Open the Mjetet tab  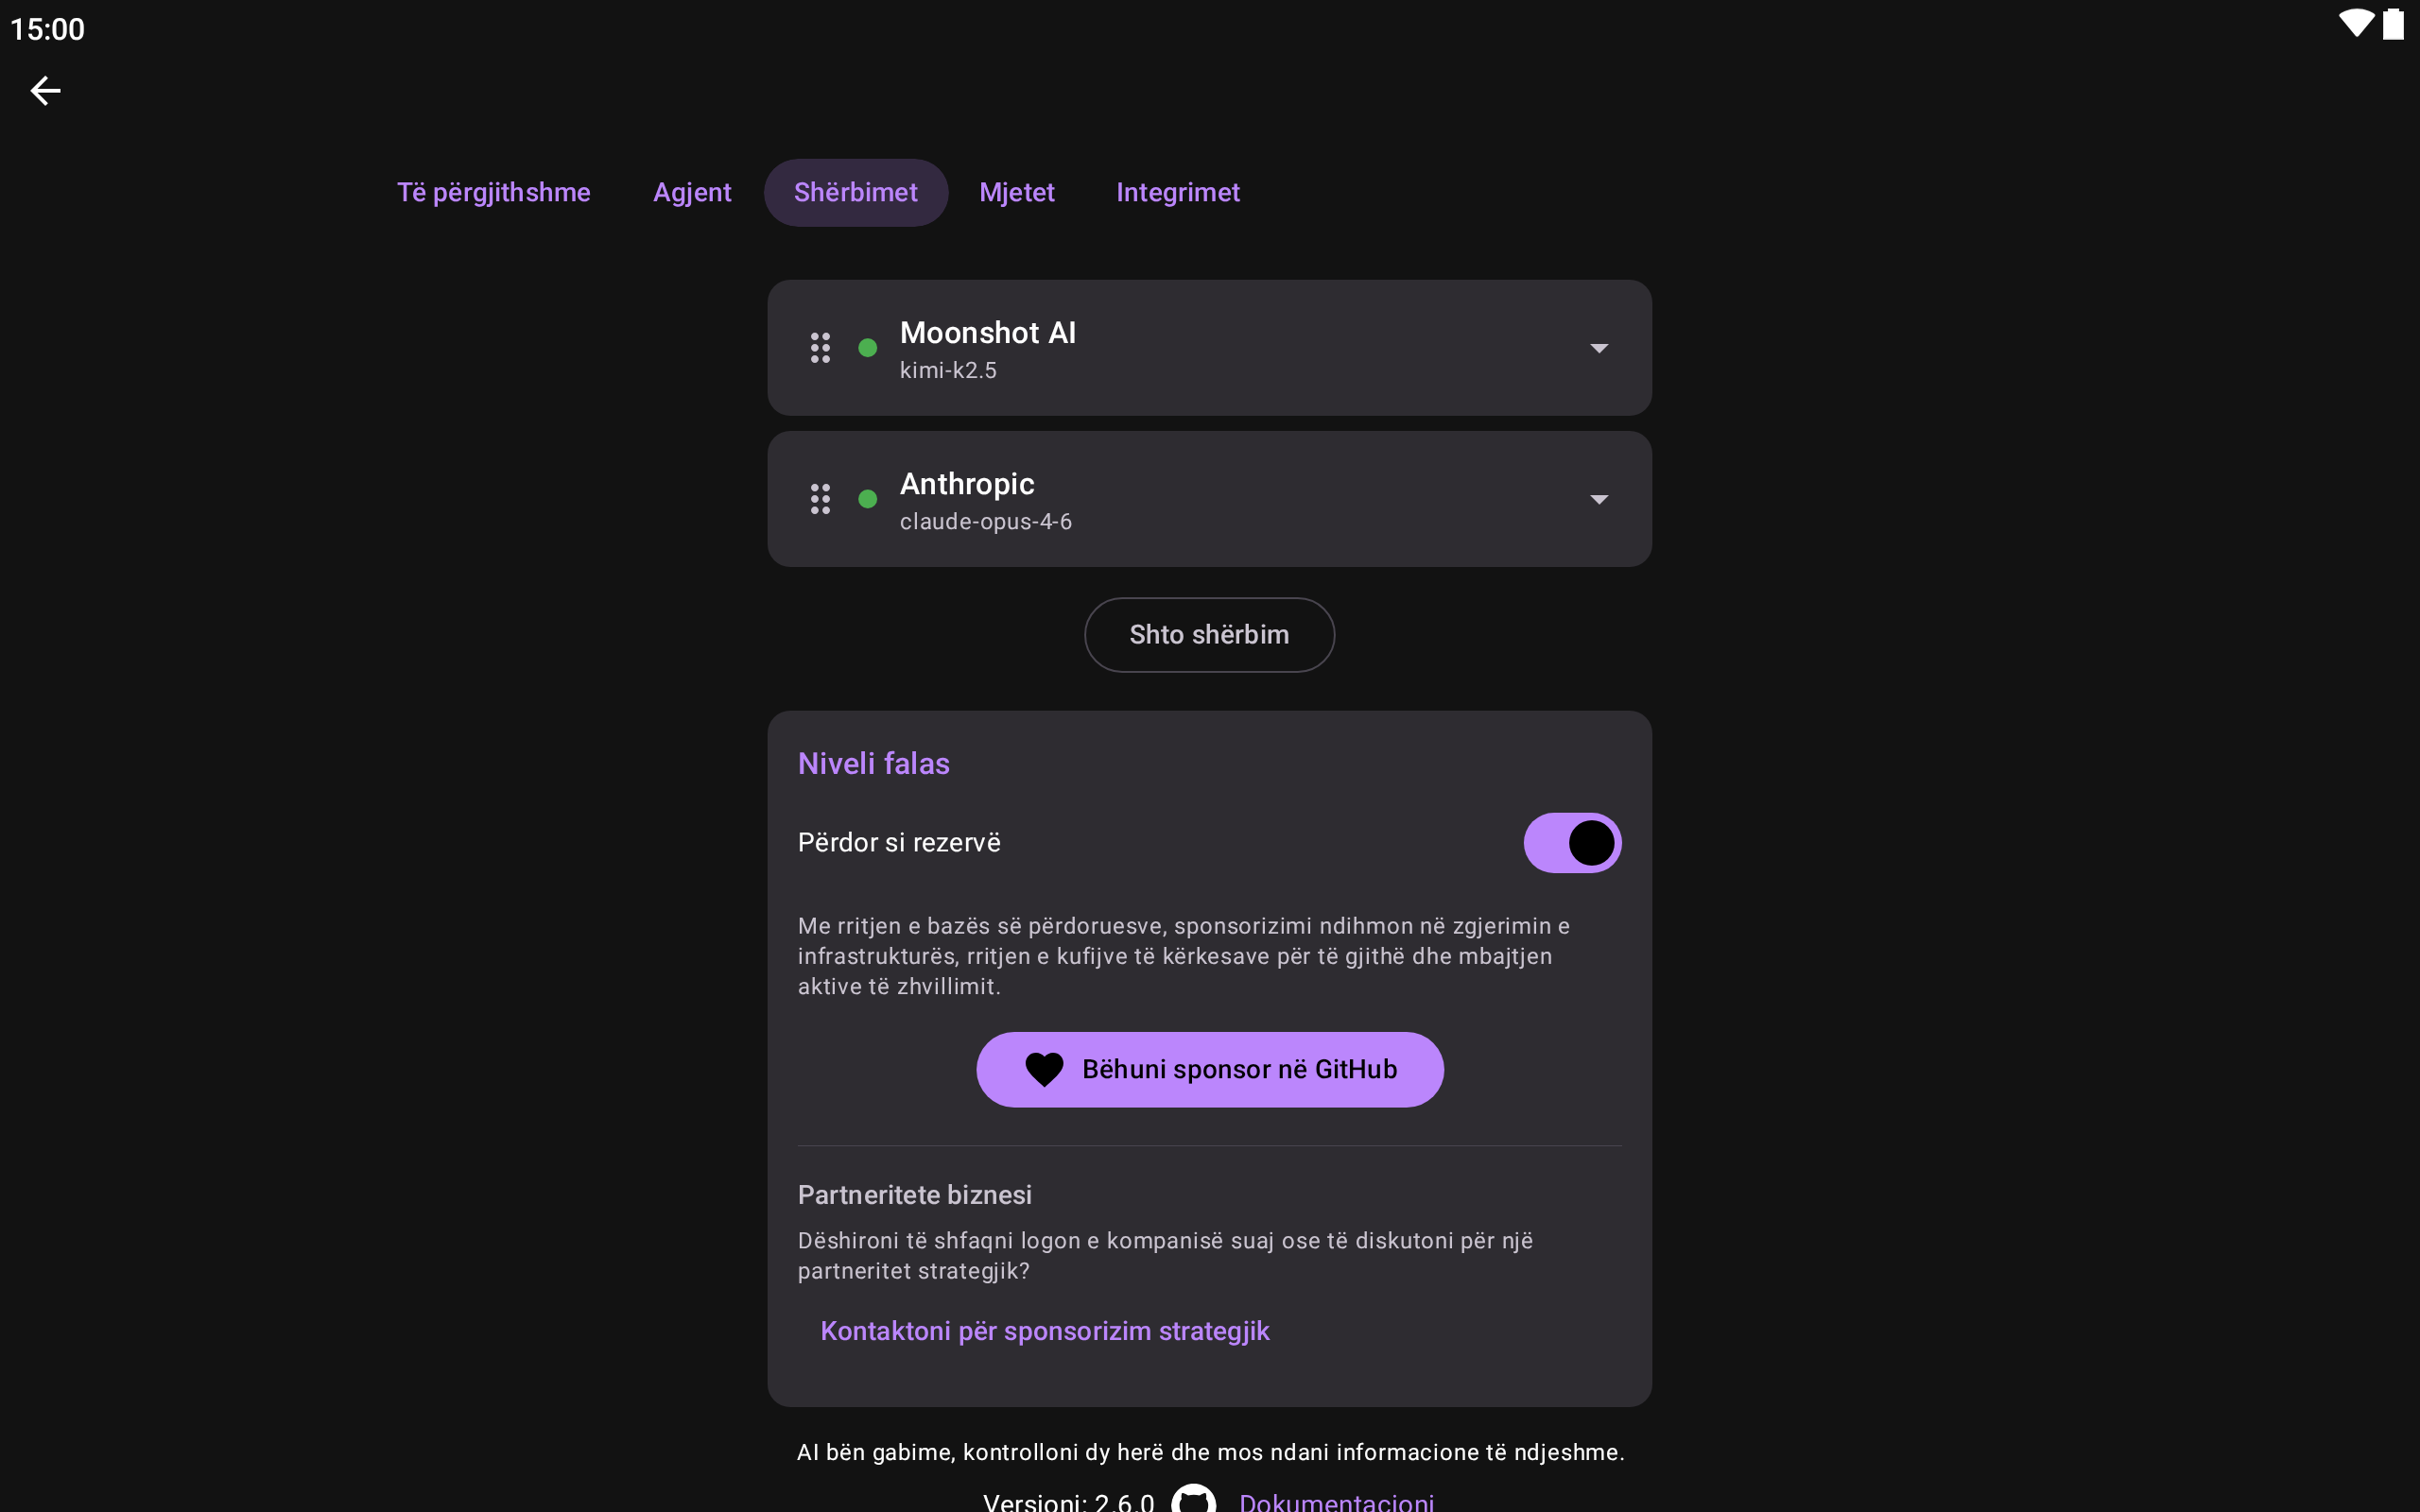click(x=1017, y=192)
